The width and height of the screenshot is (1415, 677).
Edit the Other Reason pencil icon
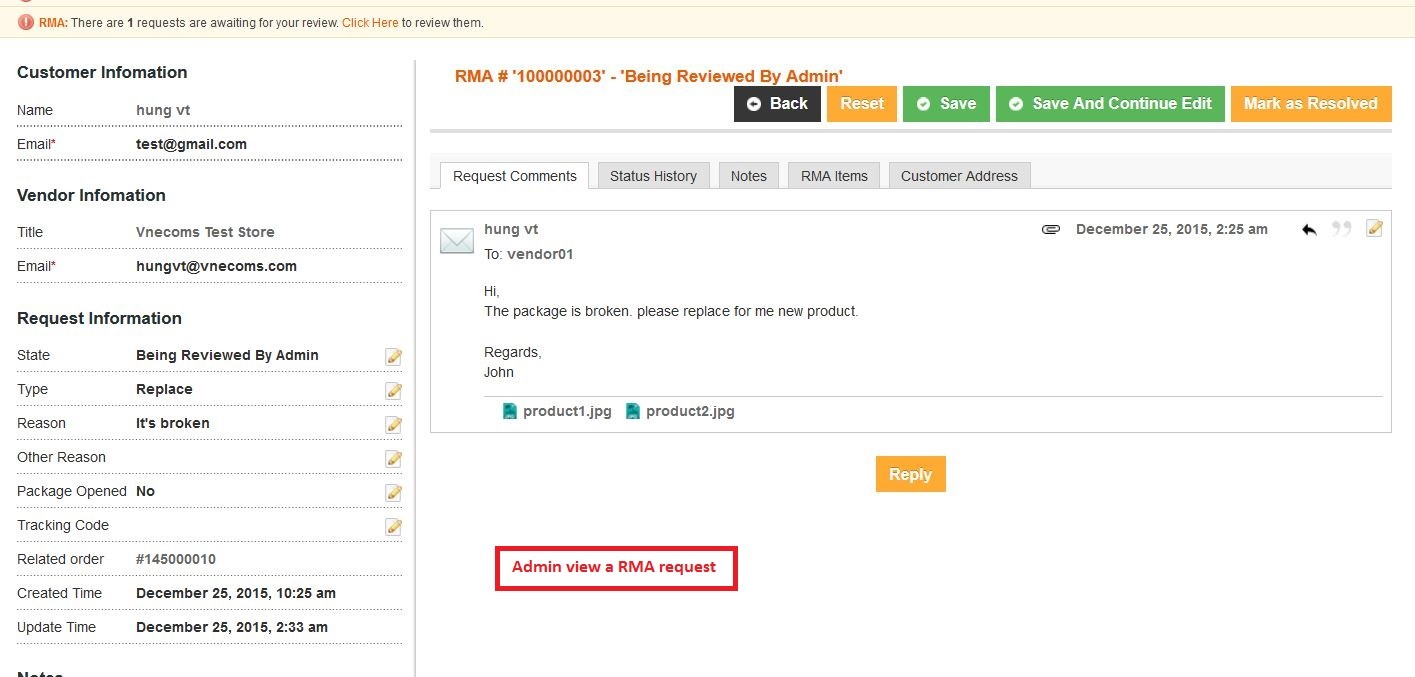click(394, 459)
